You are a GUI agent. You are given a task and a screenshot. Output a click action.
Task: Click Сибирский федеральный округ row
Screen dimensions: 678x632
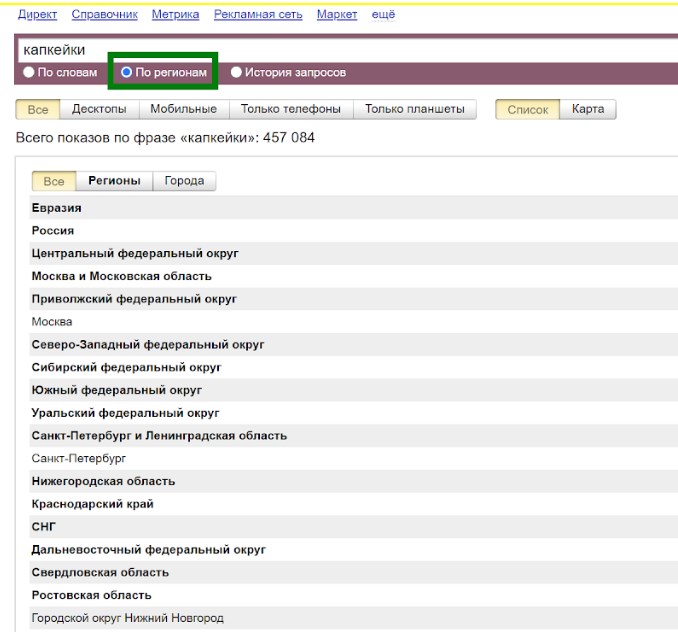(354, 367)
